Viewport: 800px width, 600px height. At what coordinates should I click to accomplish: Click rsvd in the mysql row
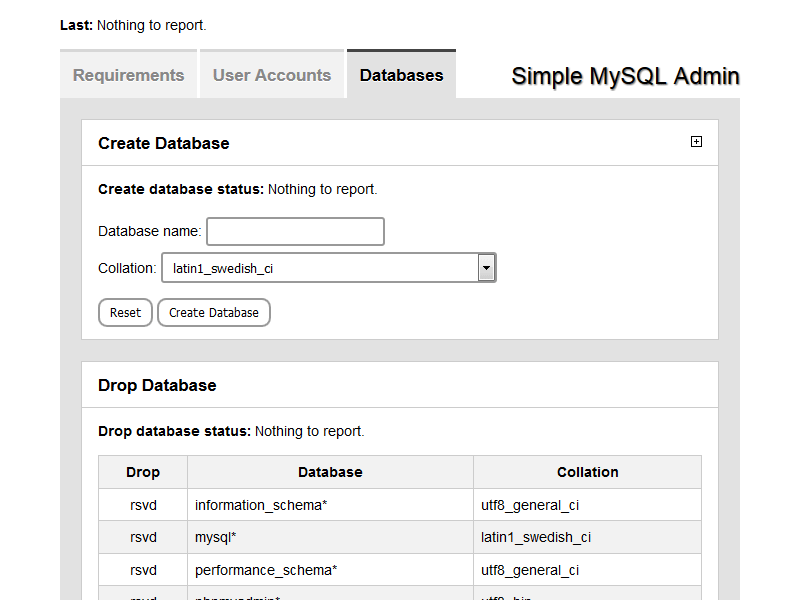(x=143, y=537)
